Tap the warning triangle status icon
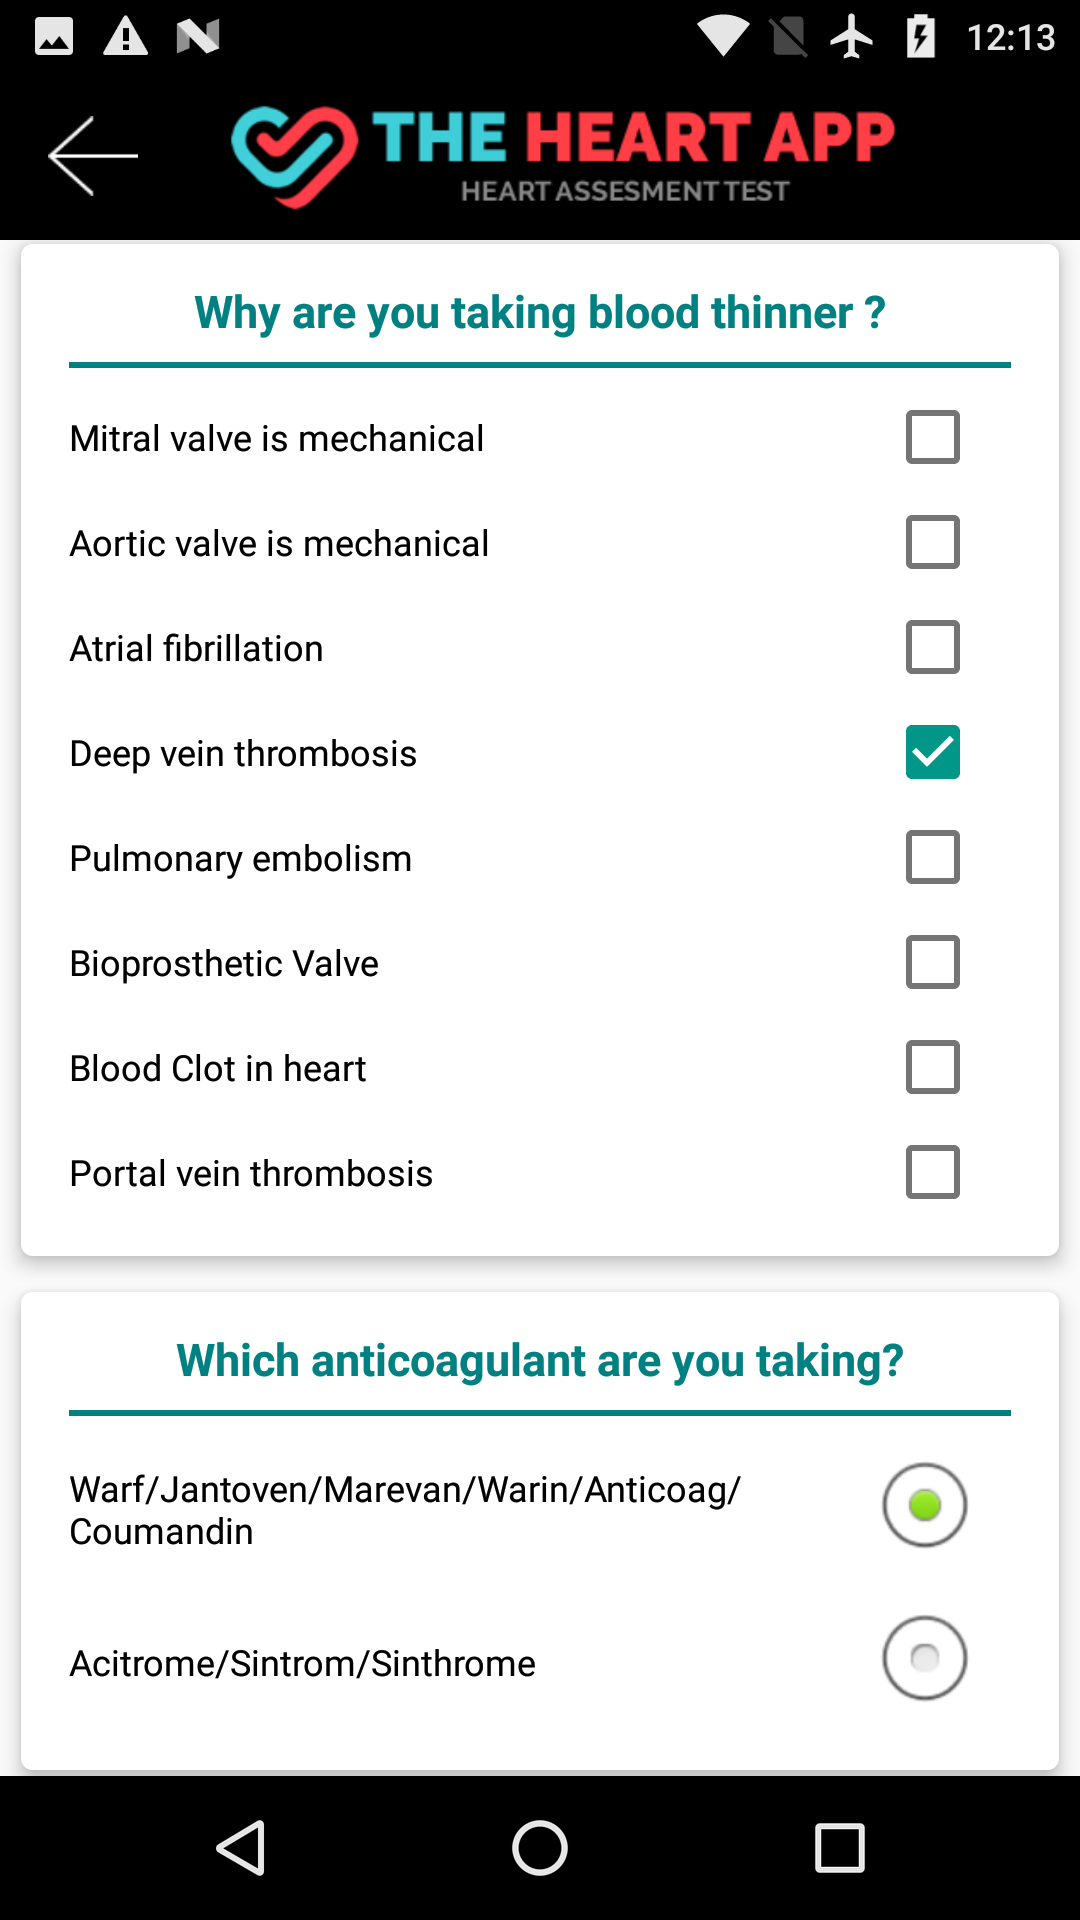Viewport: 1080px width, 1920px height. [x=126, y=37]
